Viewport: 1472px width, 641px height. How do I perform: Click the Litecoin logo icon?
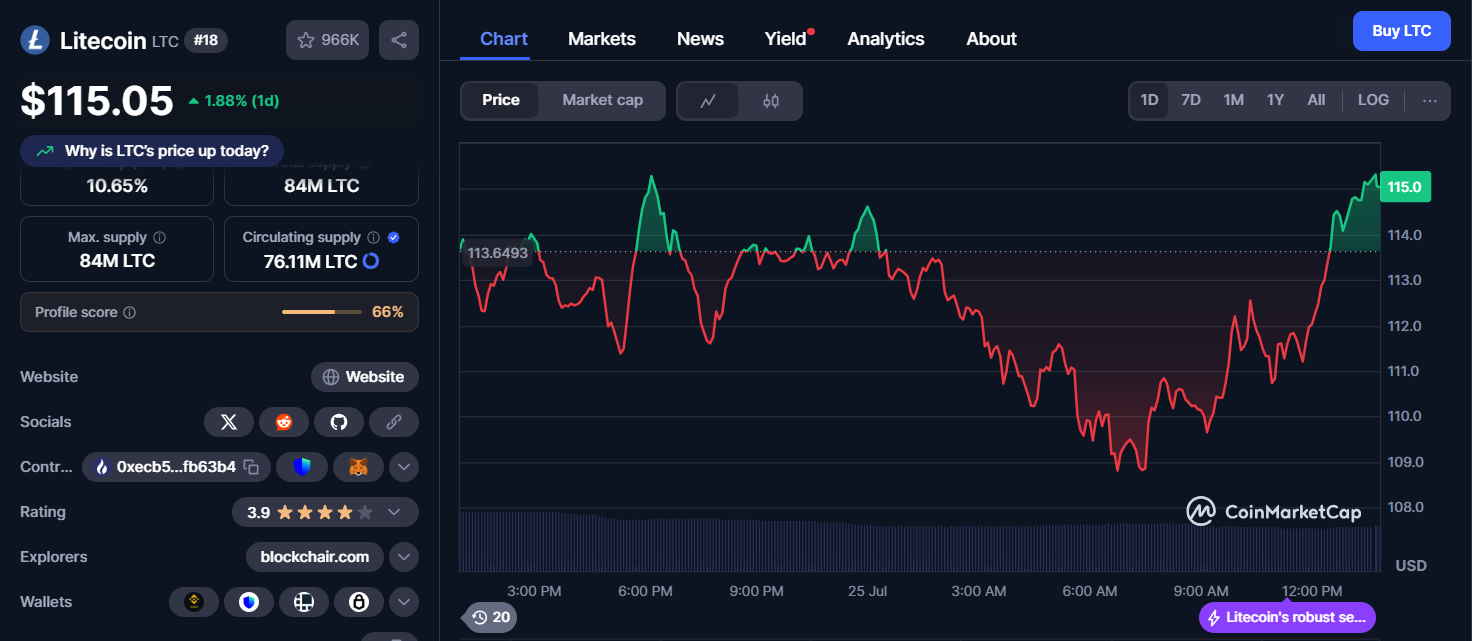click(35, 40)
